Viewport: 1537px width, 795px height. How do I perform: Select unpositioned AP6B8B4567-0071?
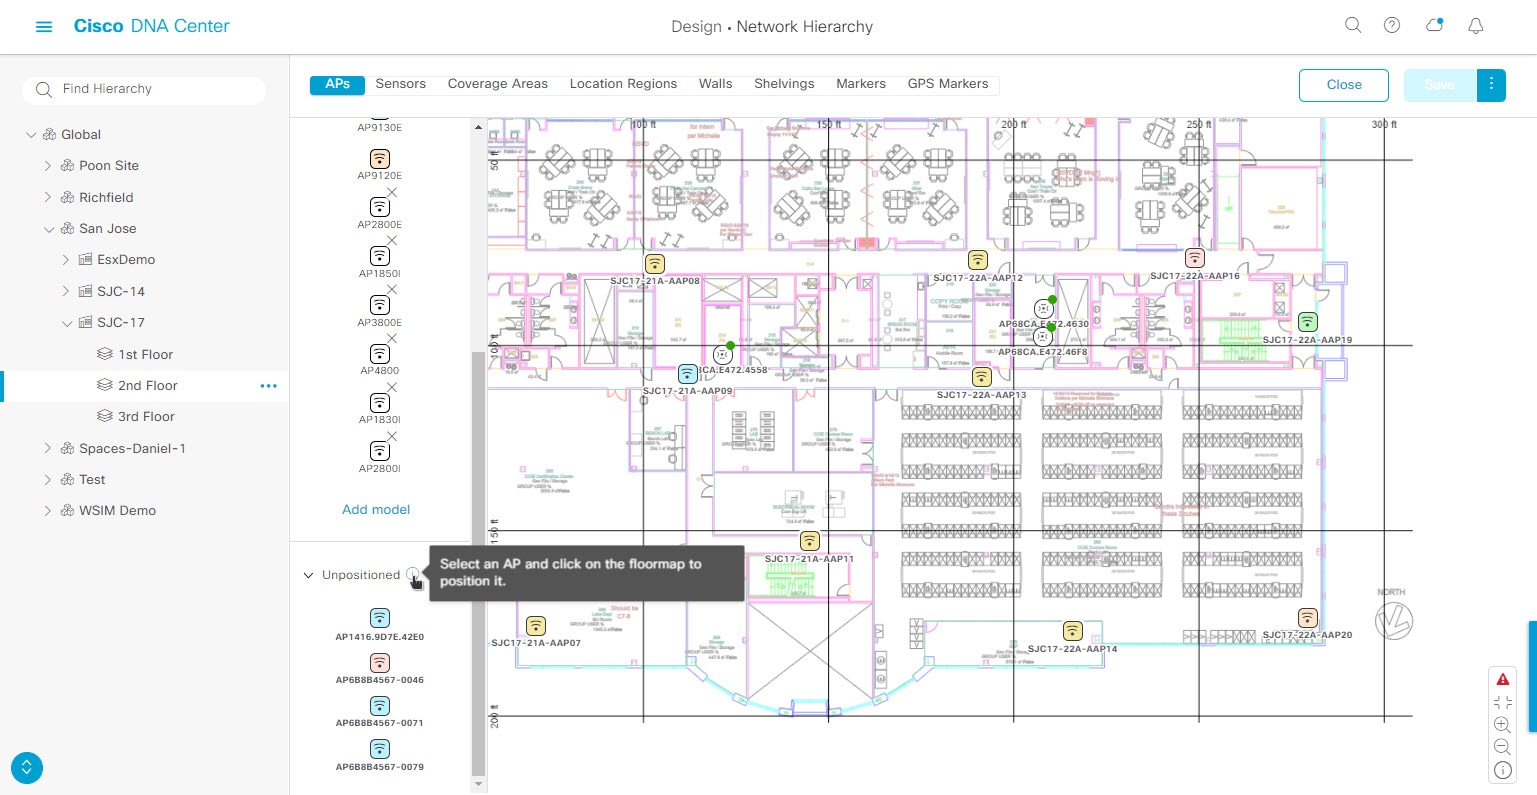click(380, 705)
